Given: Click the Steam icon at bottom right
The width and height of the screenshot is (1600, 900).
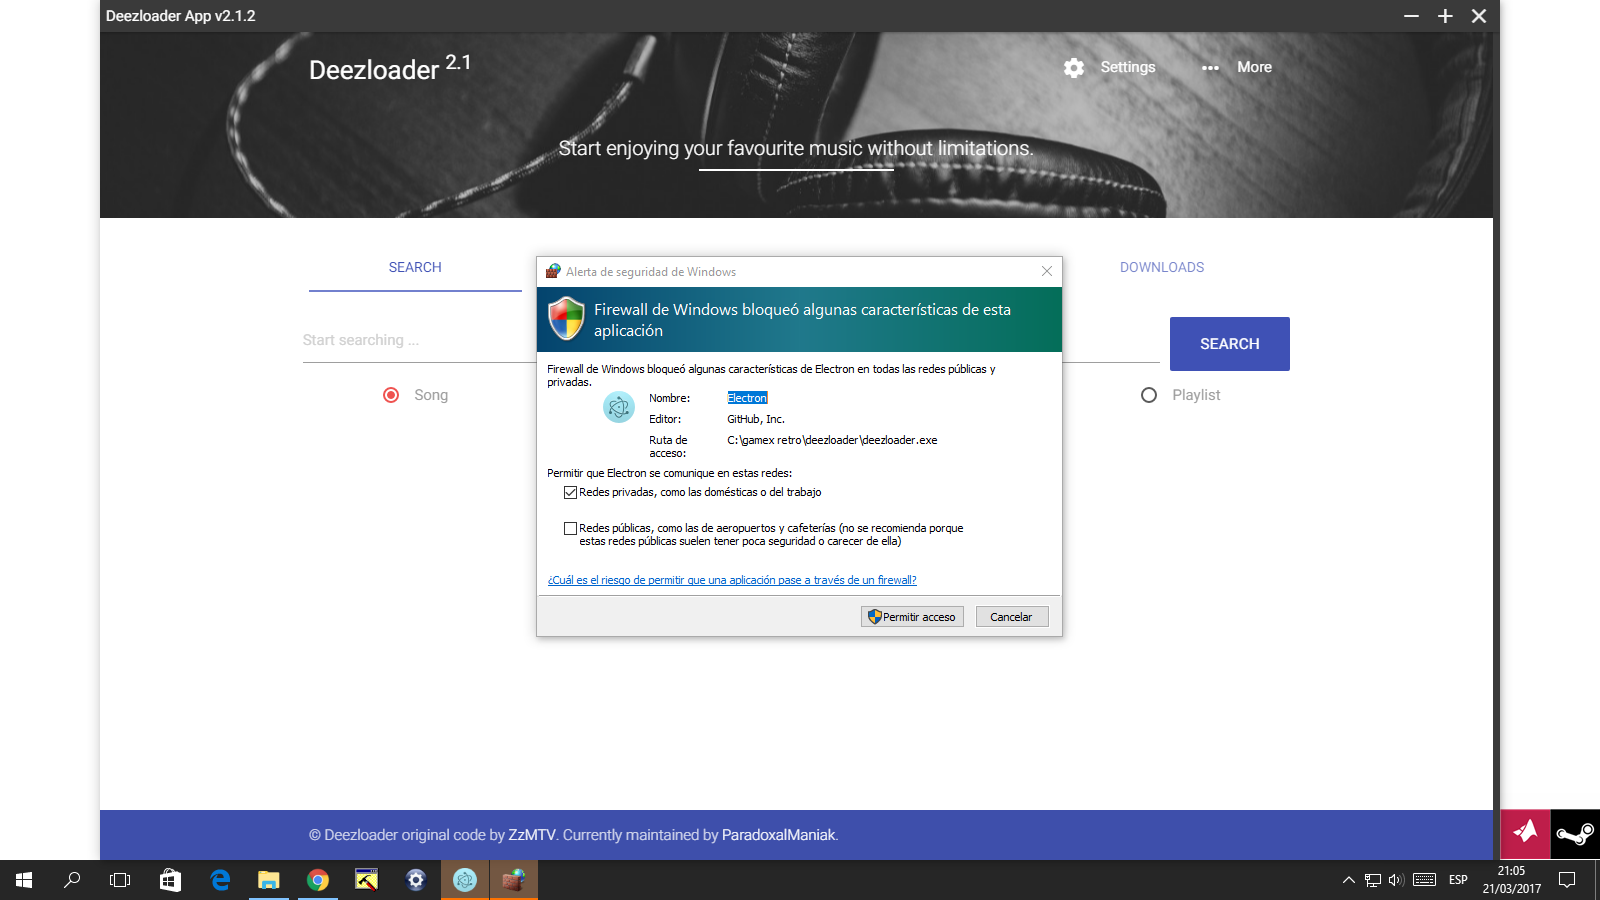Looking at the screenshot, I should tap(1575, 834).
